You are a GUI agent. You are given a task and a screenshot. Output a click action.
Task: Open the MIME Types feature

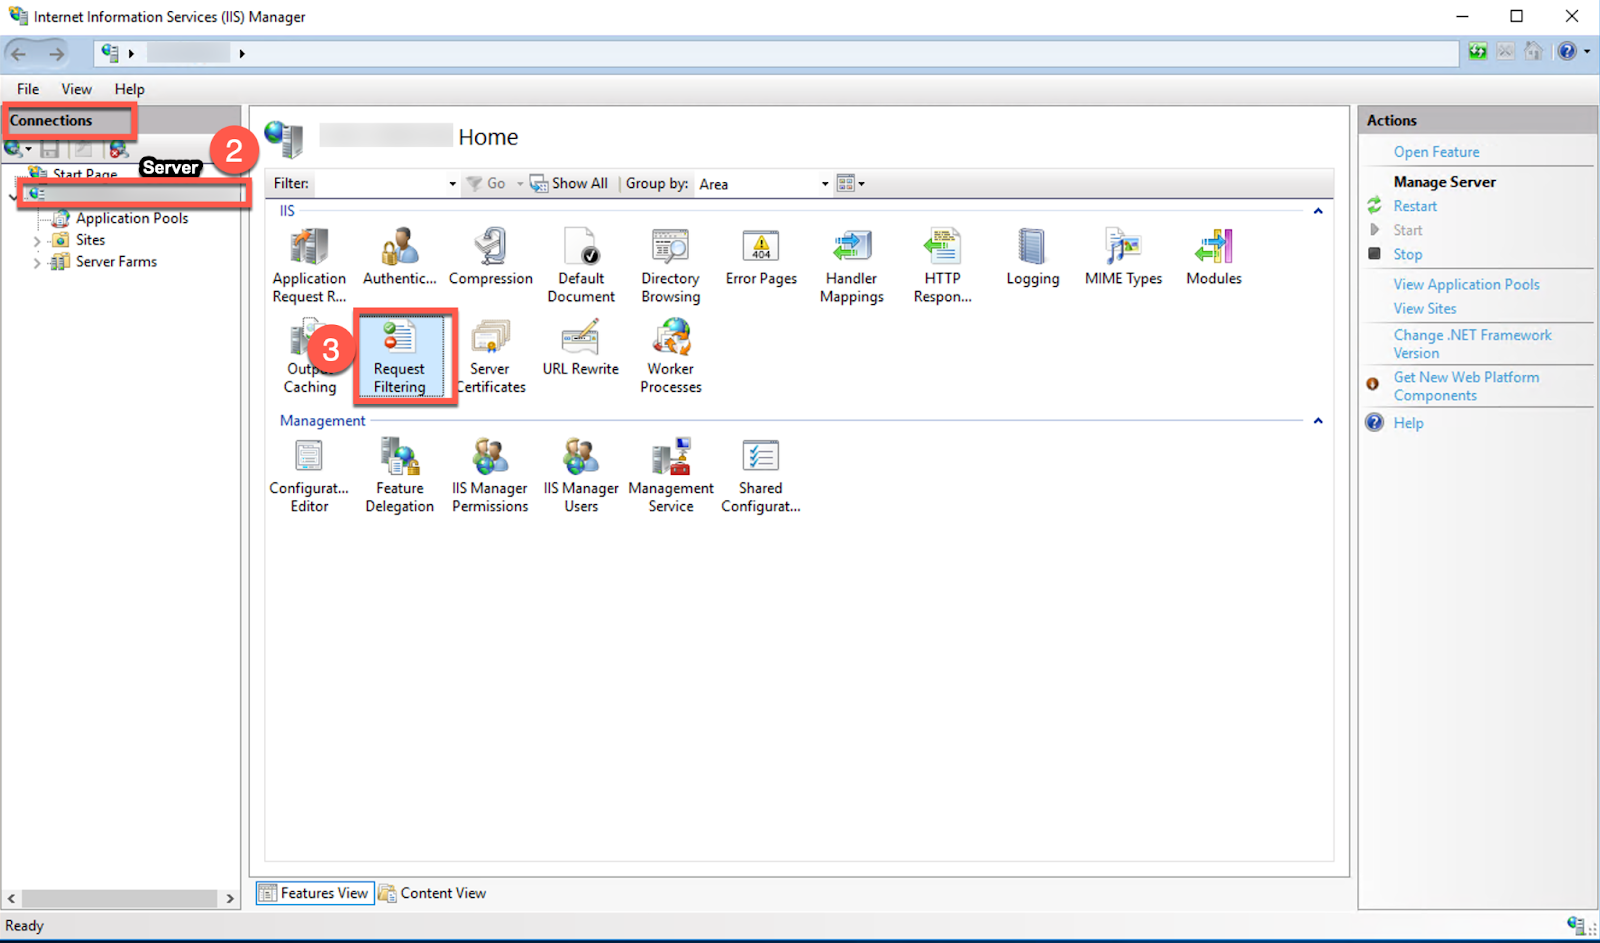(1123, 257)
